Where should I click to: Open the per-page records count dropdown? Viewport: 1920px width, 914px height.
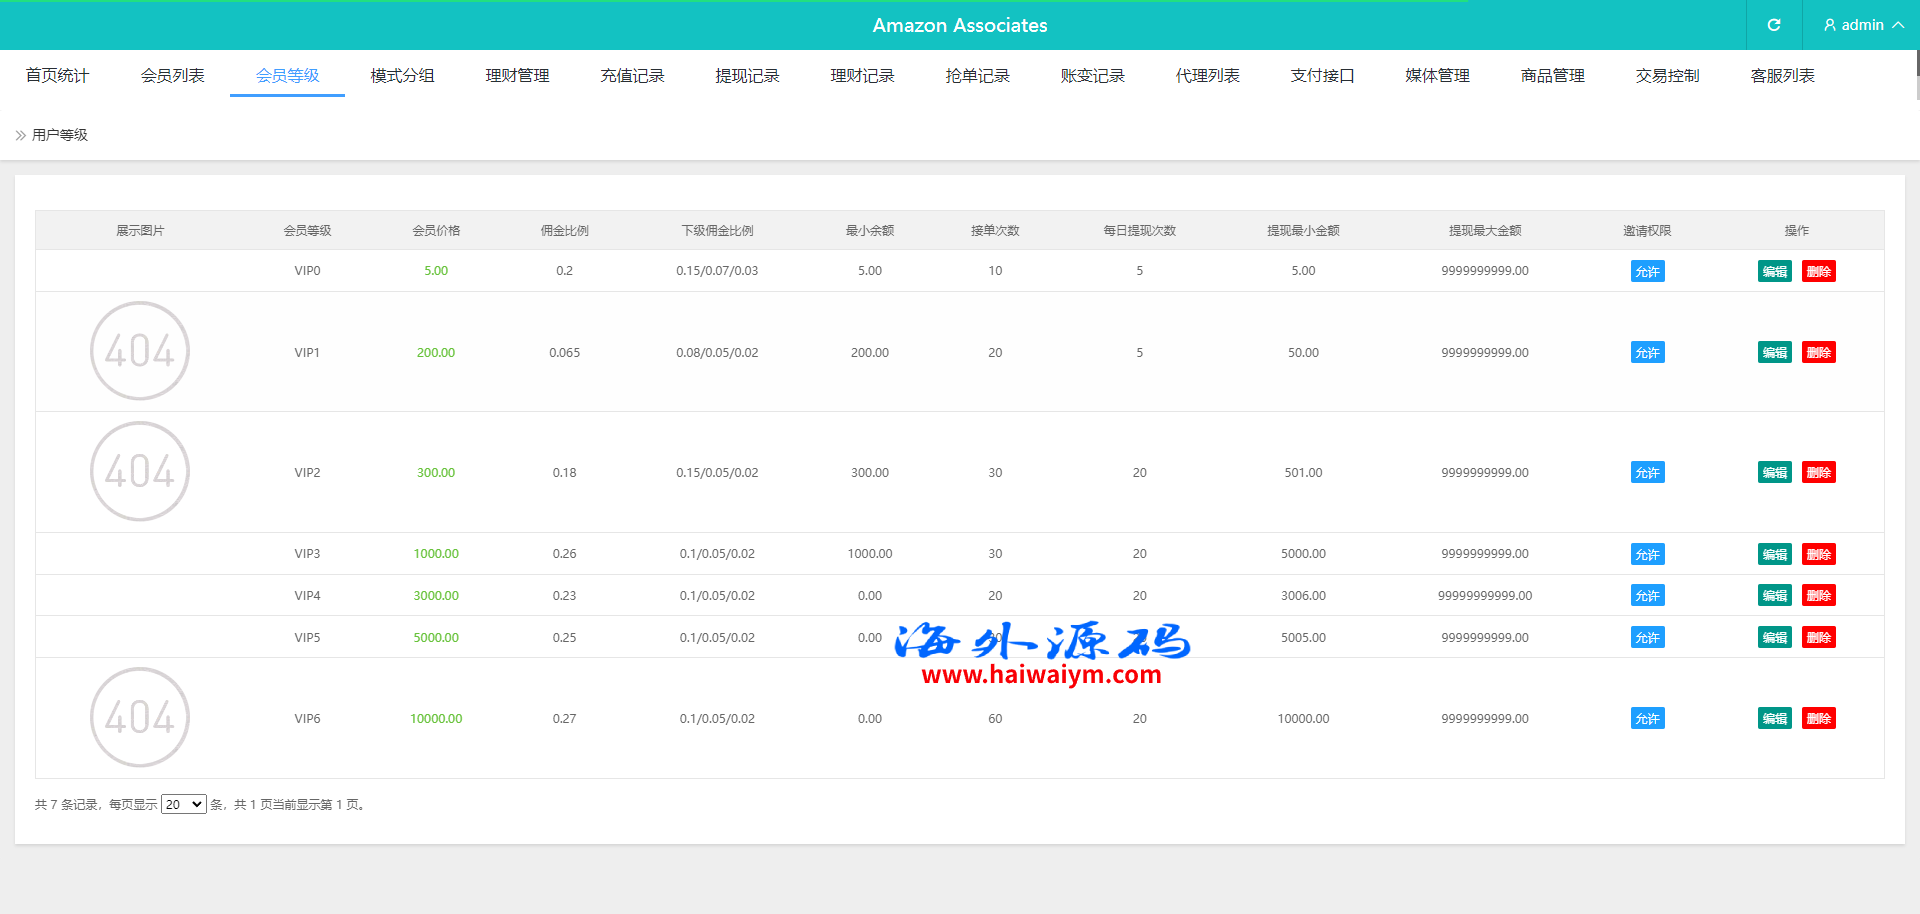click(x=183, y=804)
